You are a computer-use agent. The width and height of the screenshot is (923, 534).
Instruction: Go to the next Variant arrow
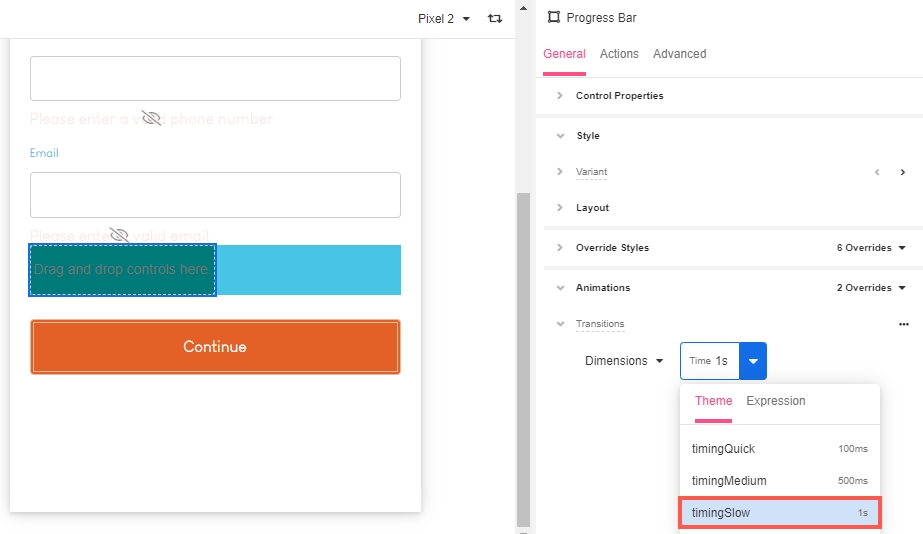pyautogui.click(x=902, y=172)
